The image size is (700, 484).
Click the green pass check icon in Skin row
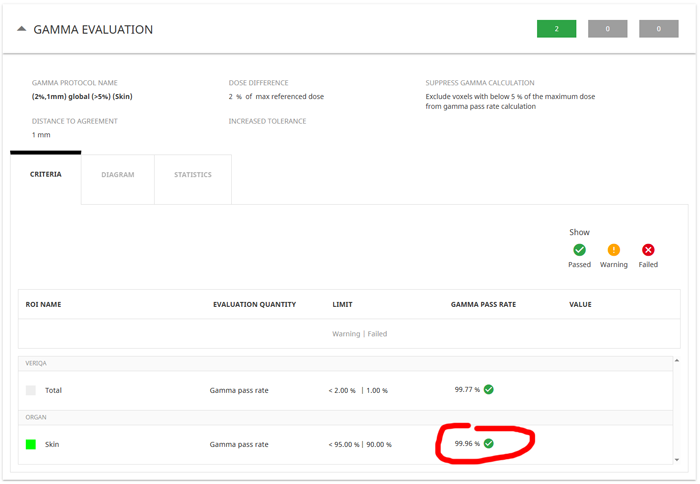(x=489, y=443)
